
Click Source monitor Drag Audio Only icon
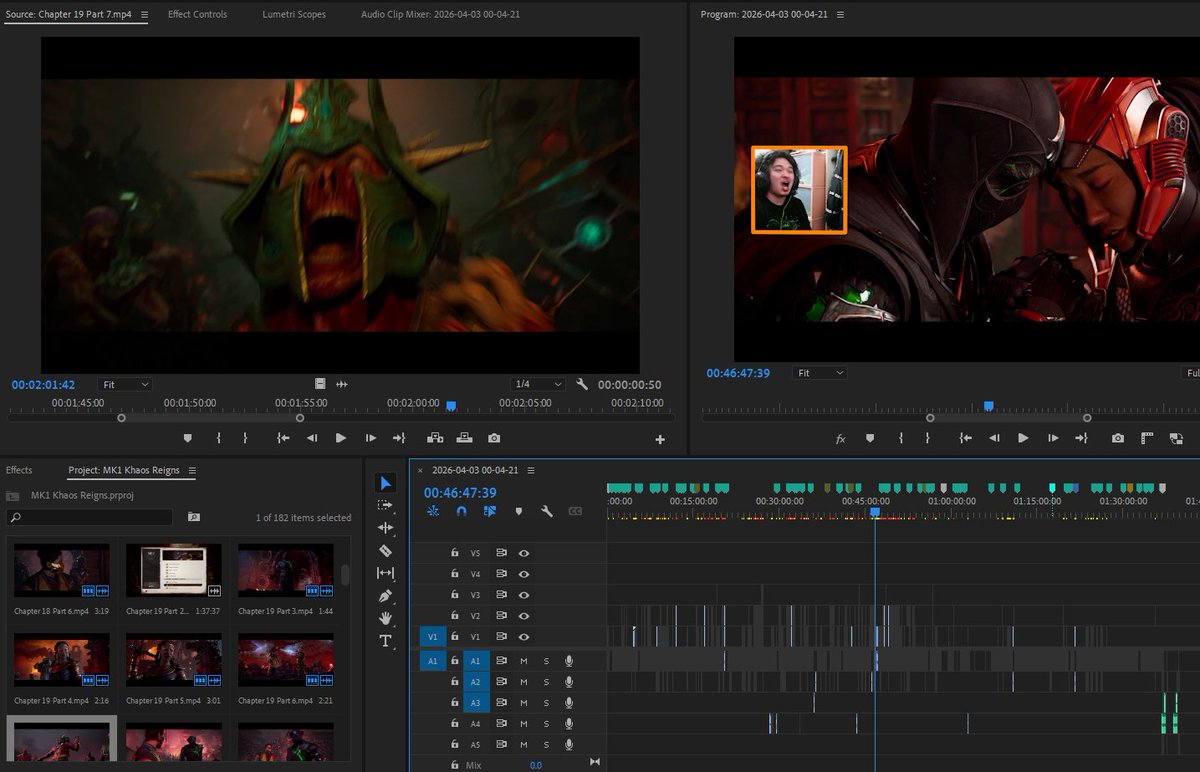[x=342, y=384]
